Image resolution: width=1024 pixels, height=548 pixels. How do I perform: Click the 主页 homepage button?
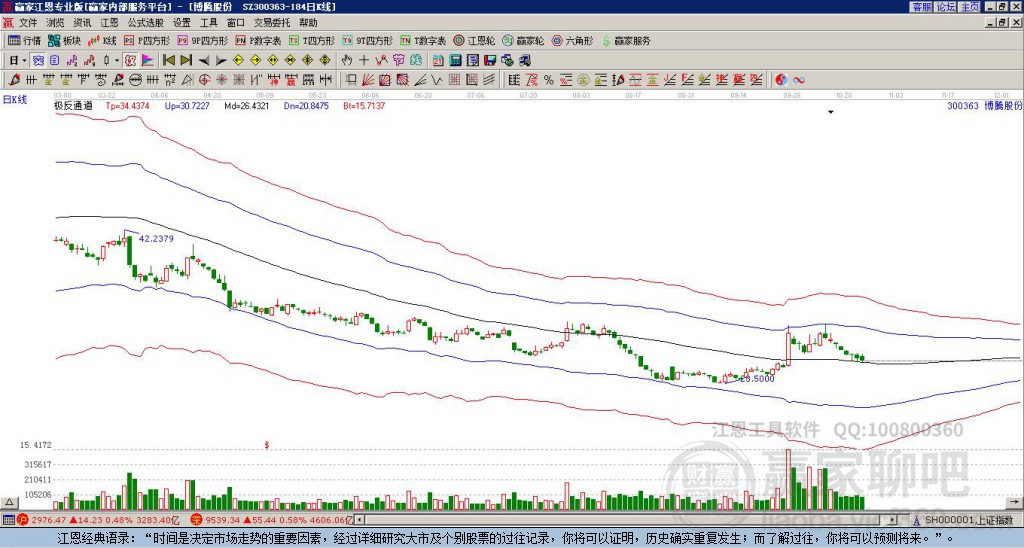pyautogui.click(x=969, y=7)
